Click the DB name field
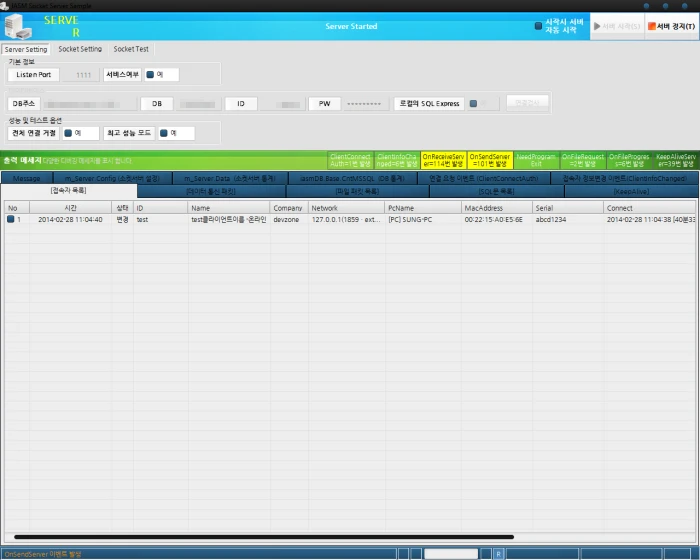The height and width of the screenshot is (560, 700). pos(199,104)
